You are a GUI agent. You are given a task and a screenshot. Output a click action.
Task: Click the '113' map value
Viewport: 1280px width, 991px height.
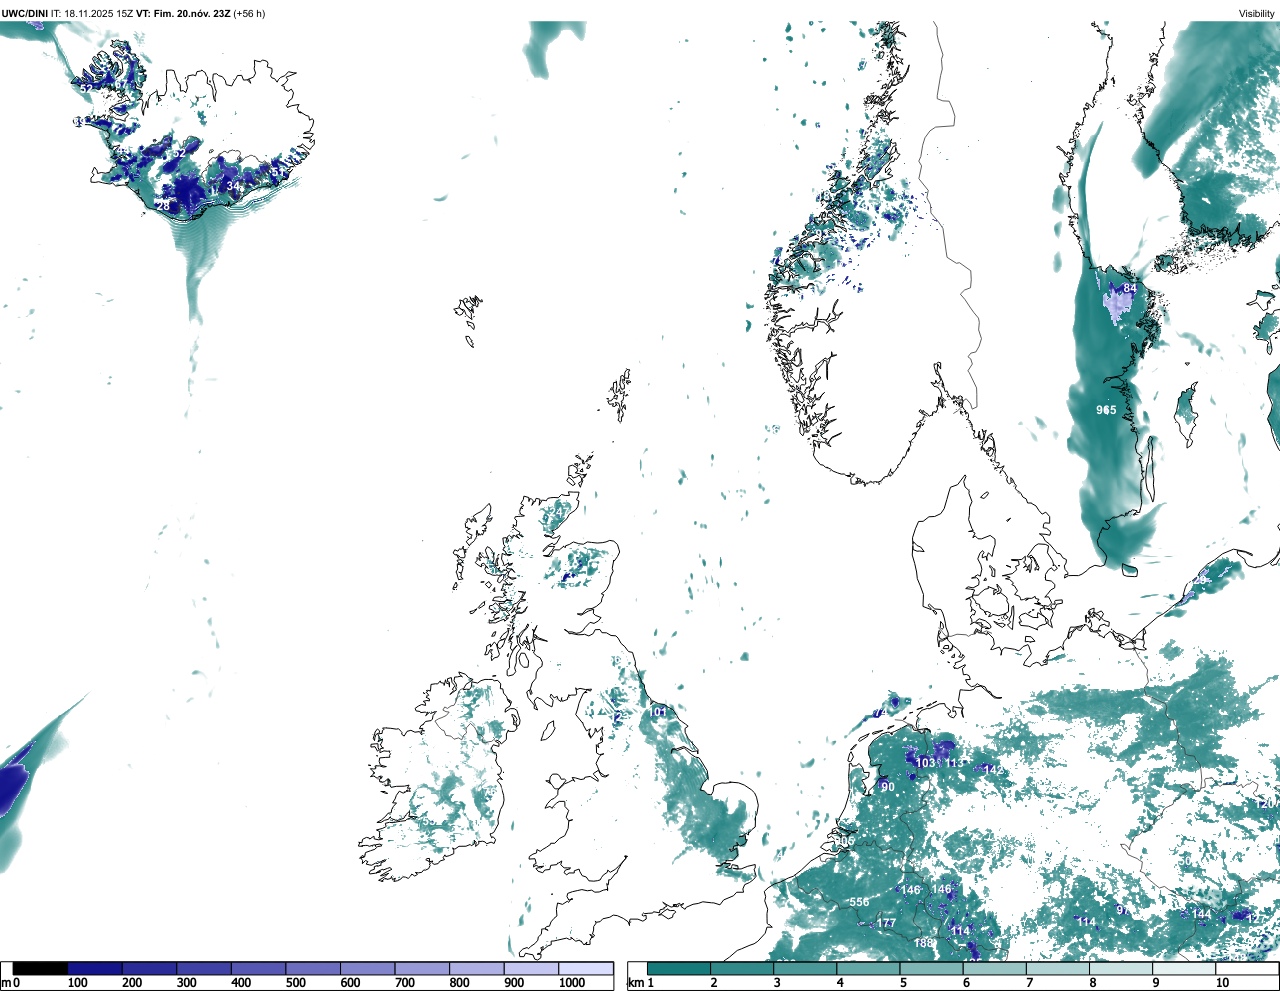click(x=955, y=763)
